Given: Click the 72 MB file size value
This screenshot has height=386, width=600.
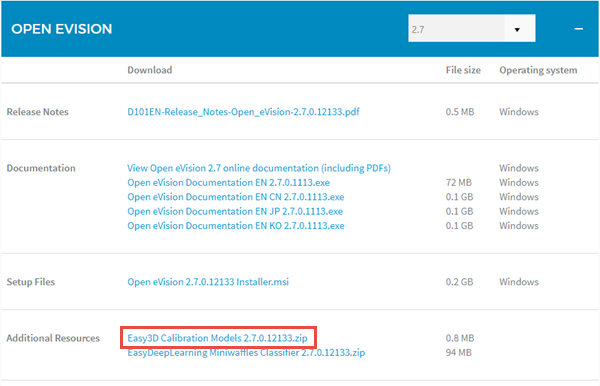Looking at the screenshot, I should pyautogui.click(x=458, y=182).
